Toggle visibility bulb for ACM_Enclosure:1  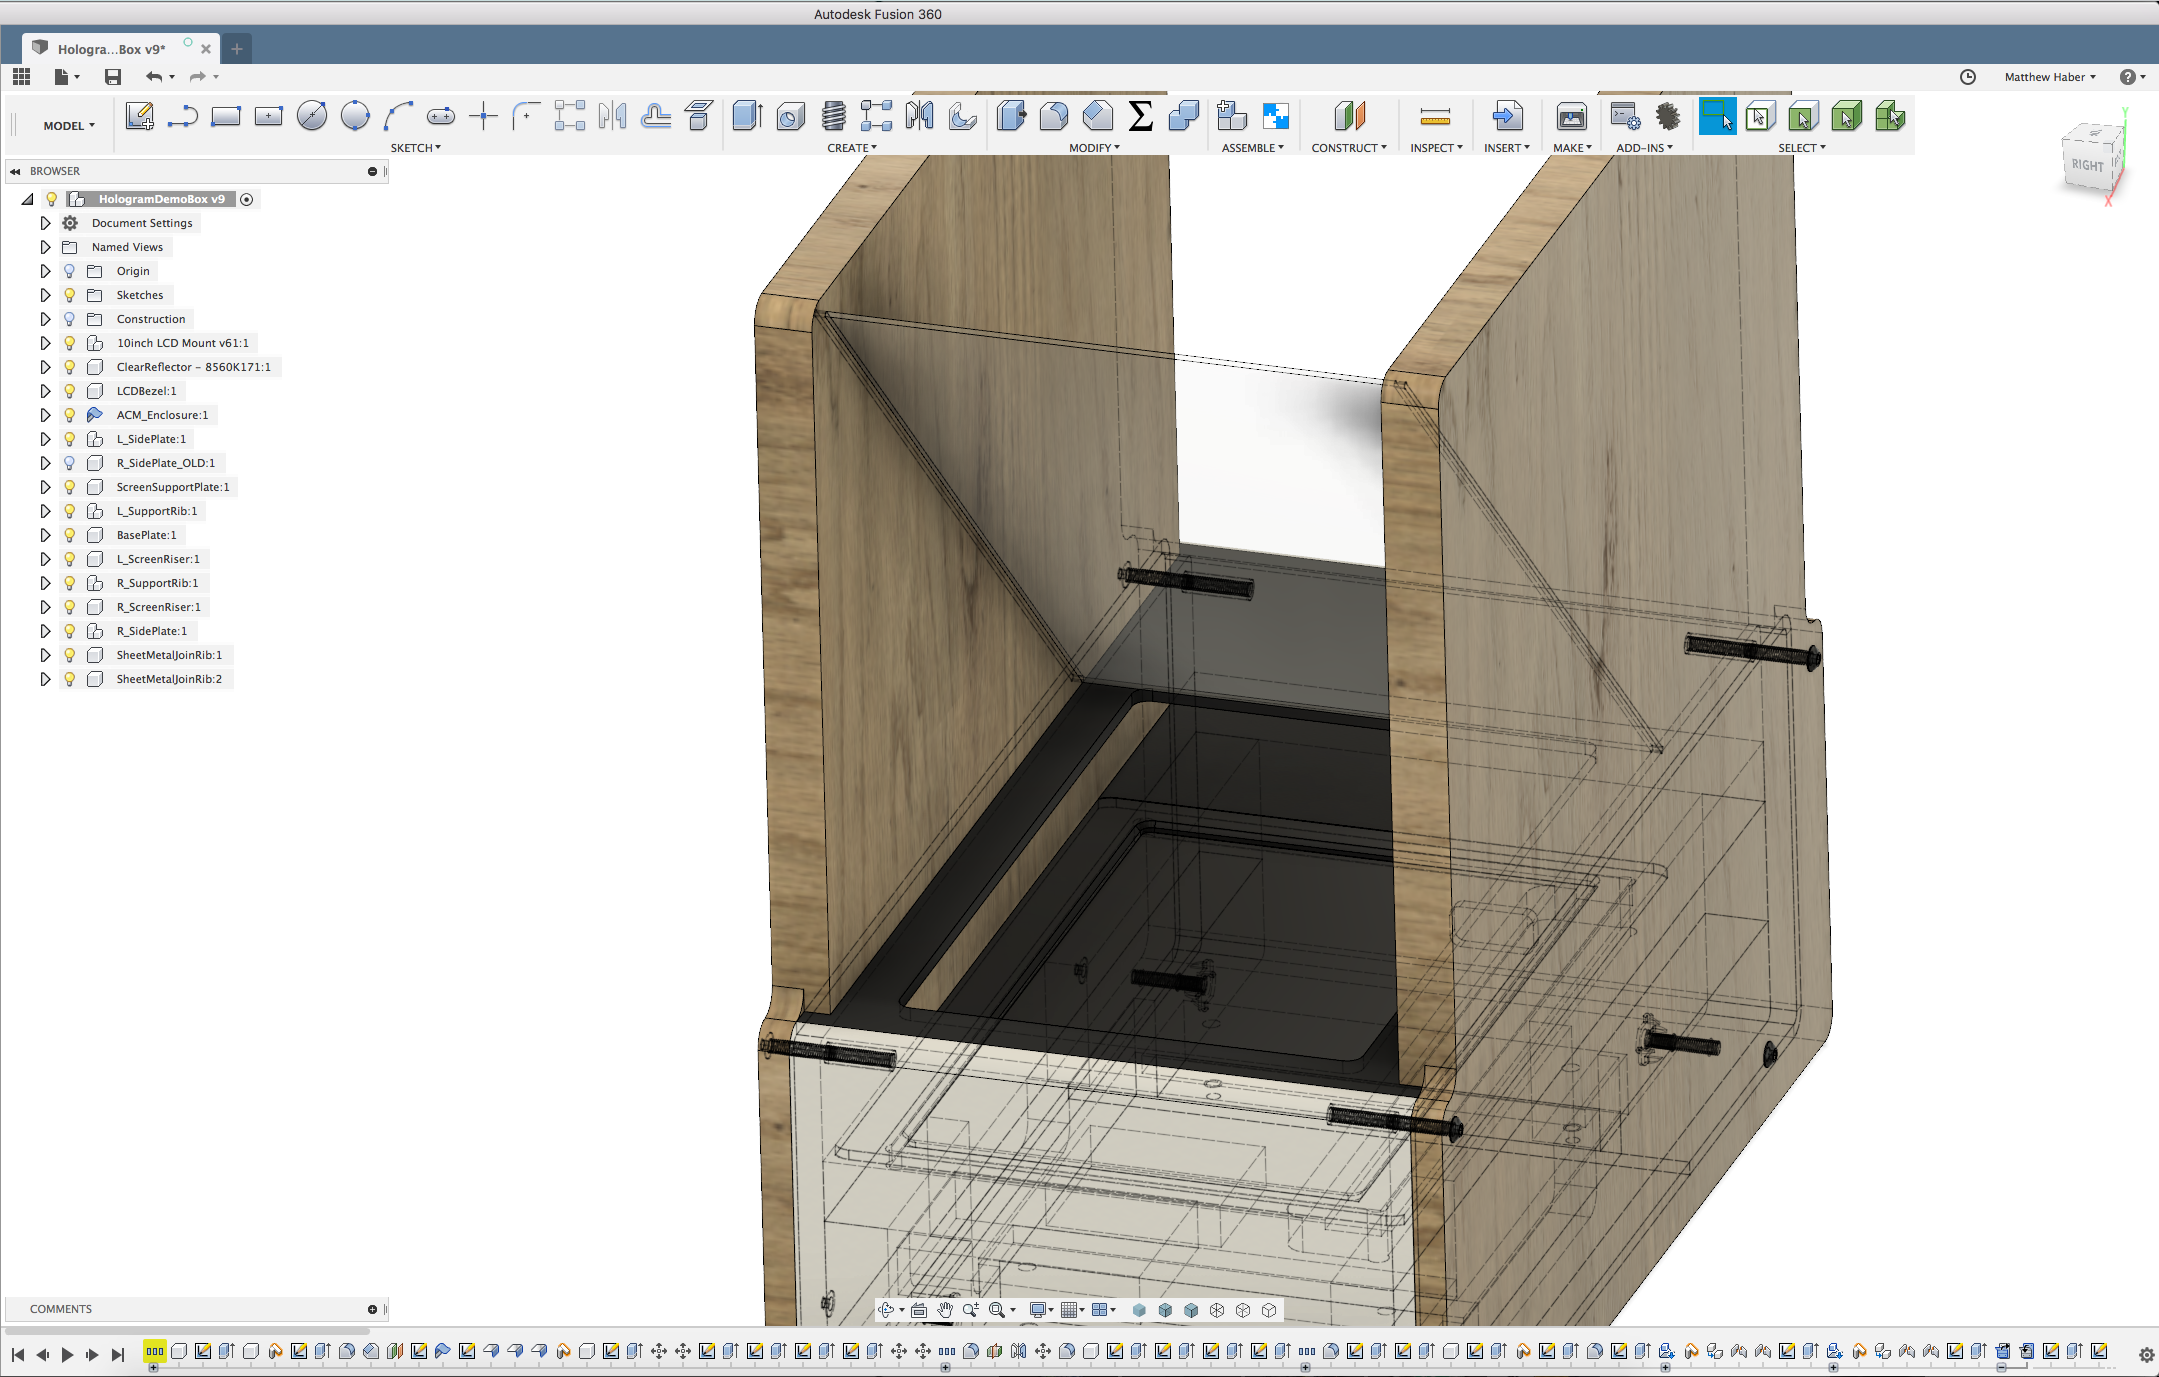pos(70,415)
